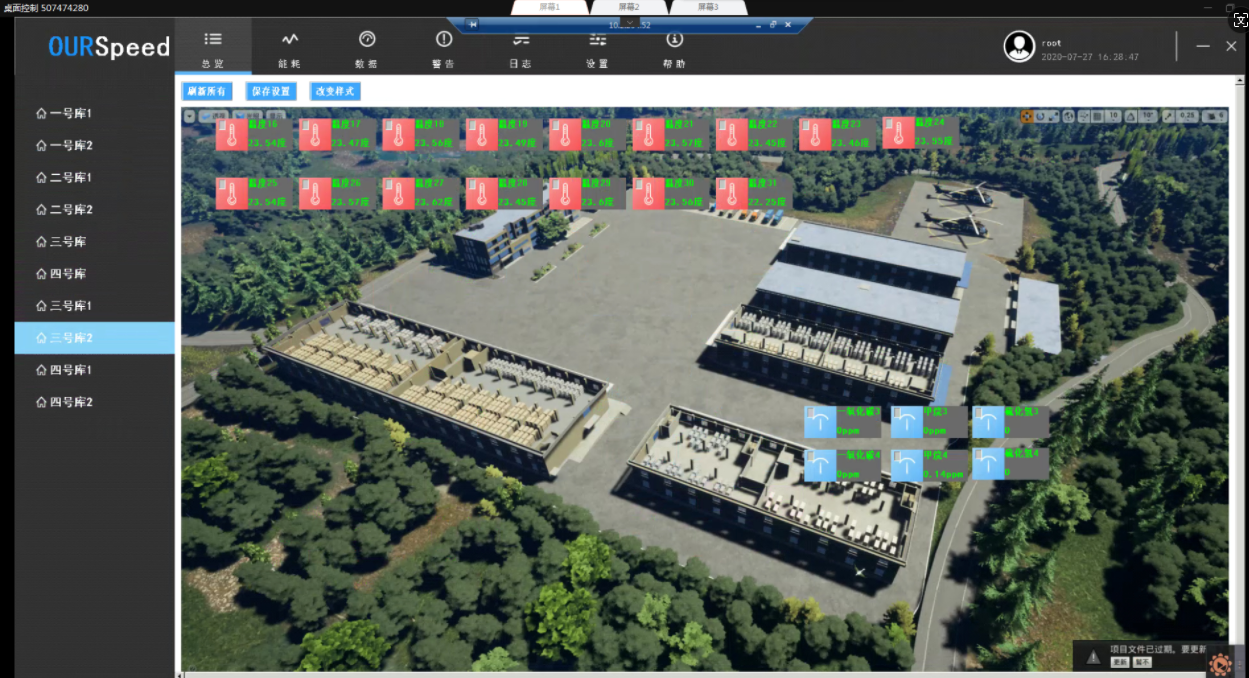Open the 警告 alerts icon
The height and width of the screenshot is (678, 1249).
[x=444, y=40]
